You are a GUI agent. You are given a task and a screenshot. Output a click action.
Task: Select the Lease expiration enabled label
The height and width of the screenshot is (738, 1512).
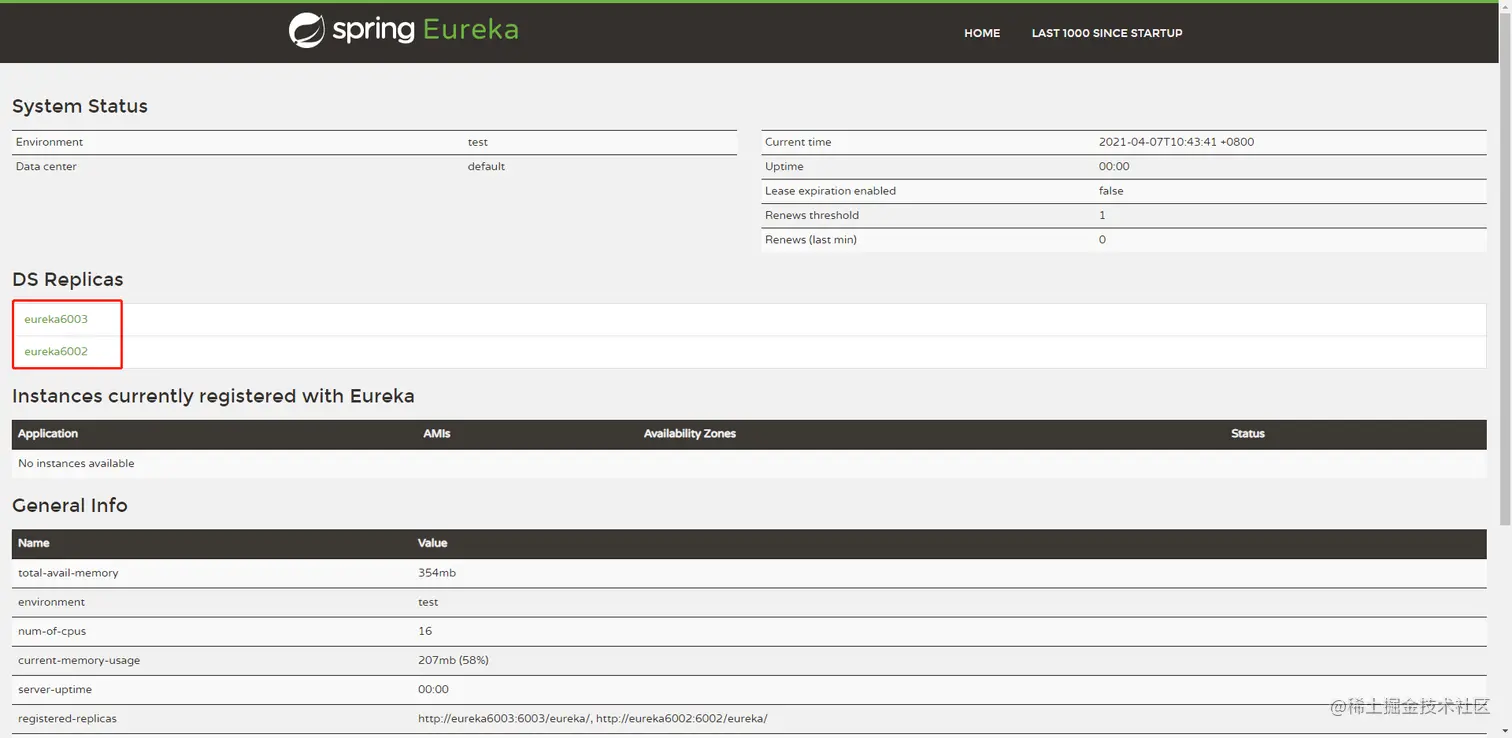(830, 191)
